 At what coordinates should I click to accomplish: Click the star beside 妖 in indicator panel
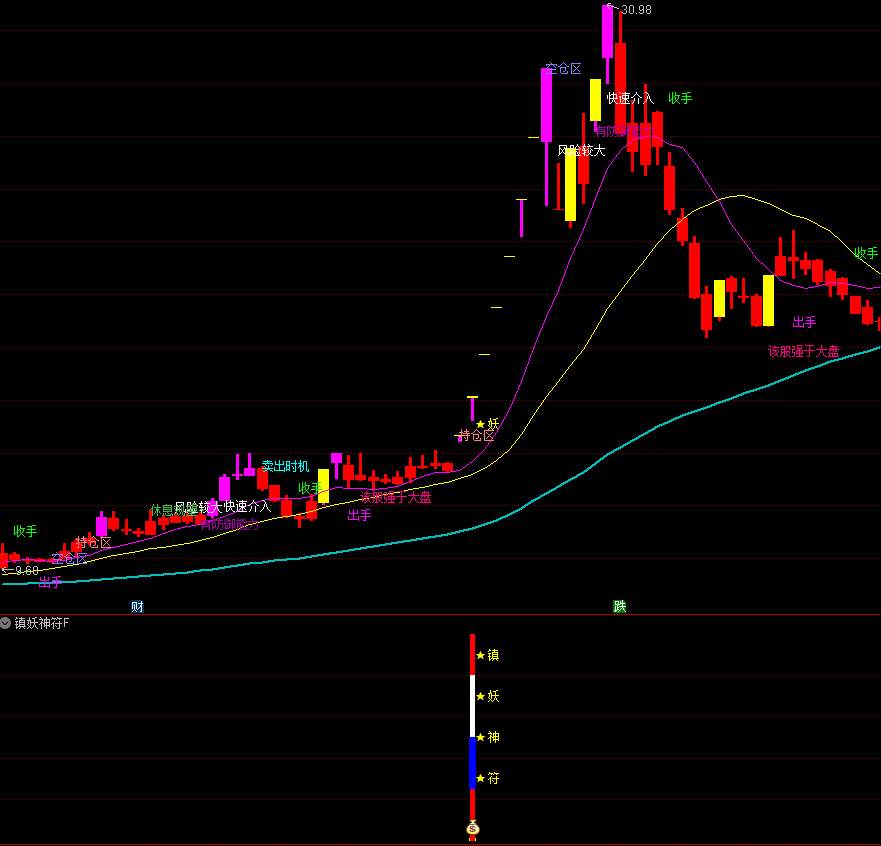coord(481,697)
